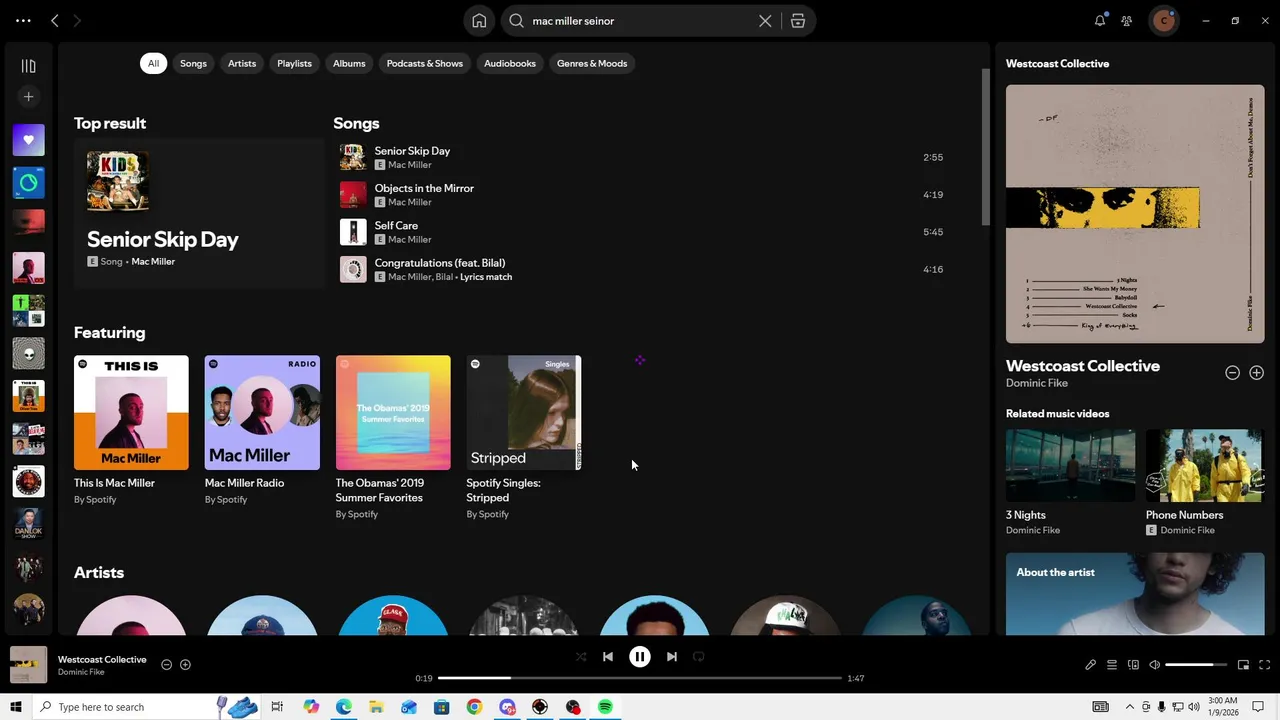Add song via plus icon in right panel

[x=1256, y=373]
